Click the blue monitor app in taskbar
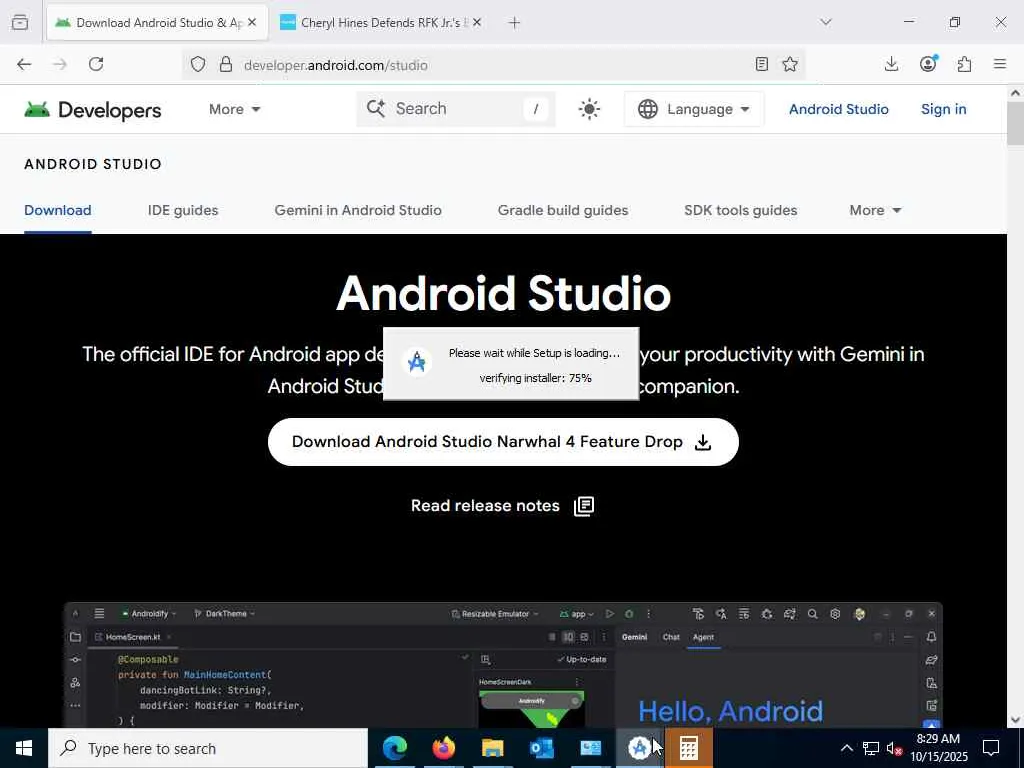Screen dimensions: 1024x768 590,748
